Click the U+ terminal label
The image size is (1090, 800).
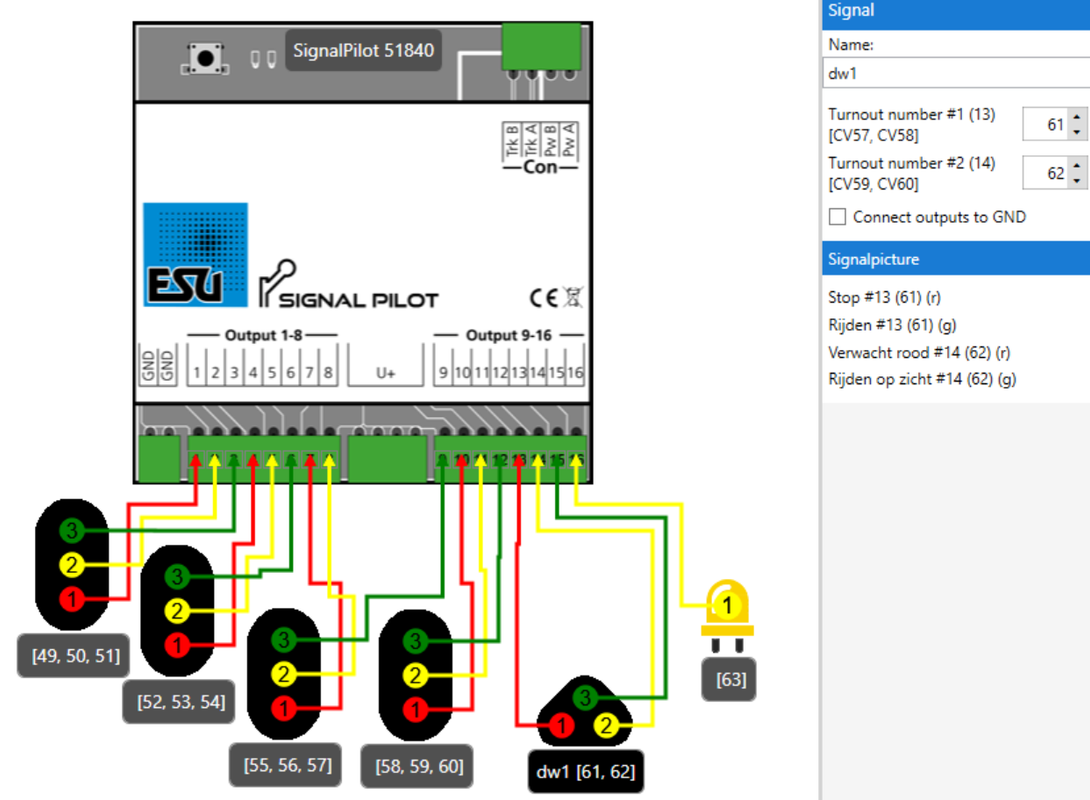[386, 373]
